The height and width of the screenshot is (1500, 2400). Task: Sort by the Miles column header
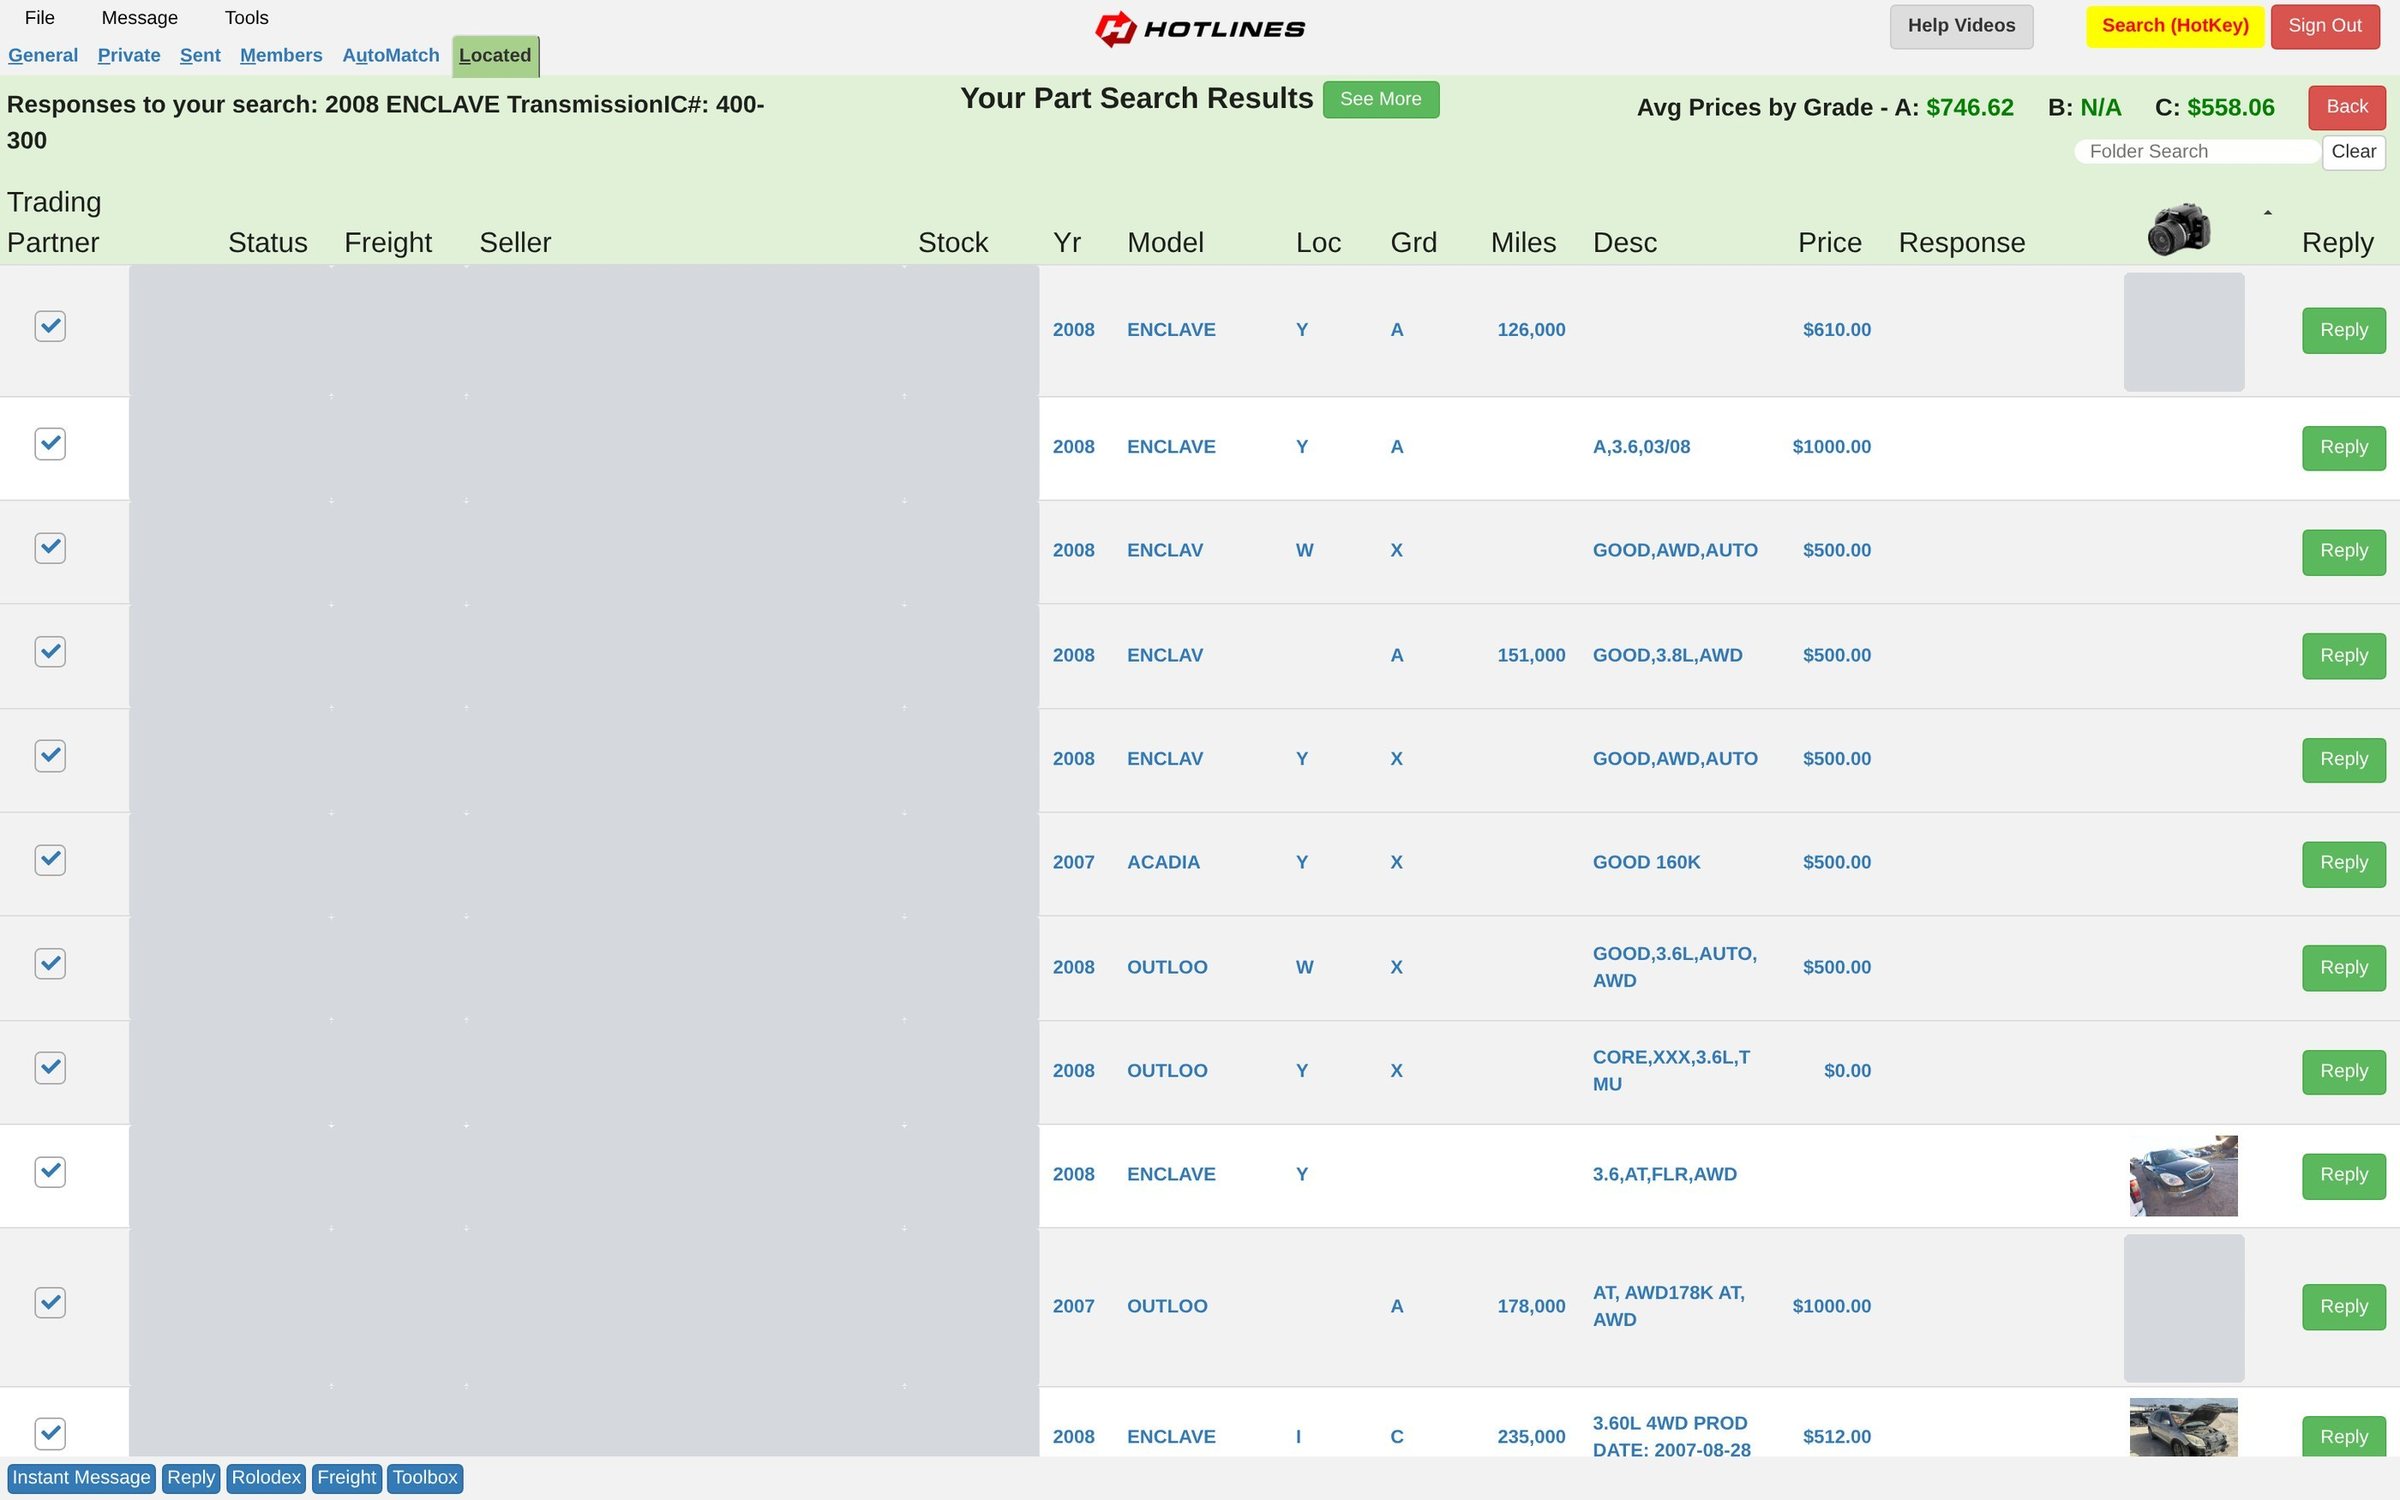1523,243
